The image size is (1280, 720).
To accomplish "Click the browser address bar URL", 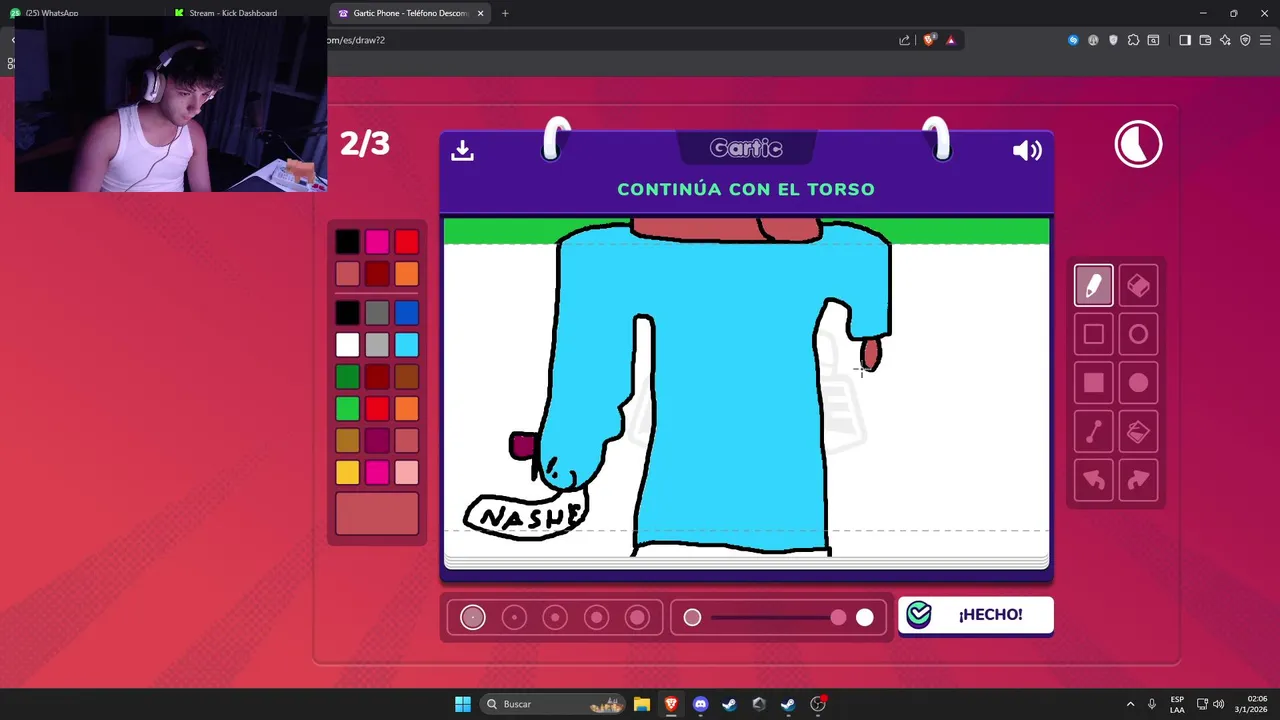I will (x=355, y=40).
